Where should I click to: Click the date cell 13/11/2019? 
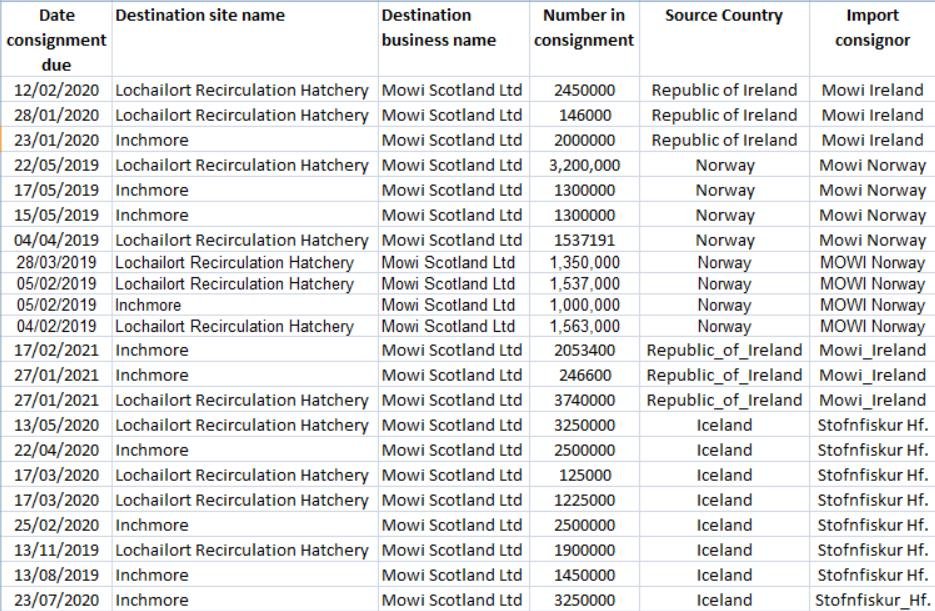coord(56,550)
